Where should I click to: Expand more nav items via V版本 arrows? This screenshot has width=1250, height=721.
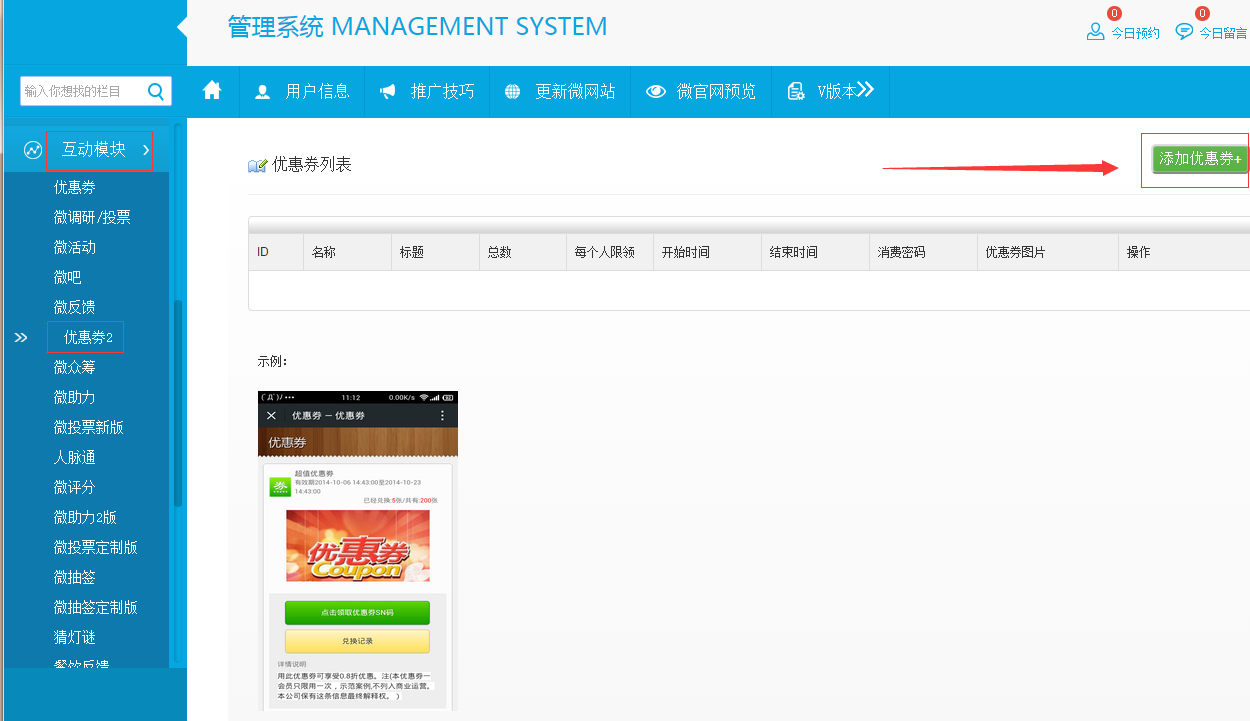click(865, 90)
